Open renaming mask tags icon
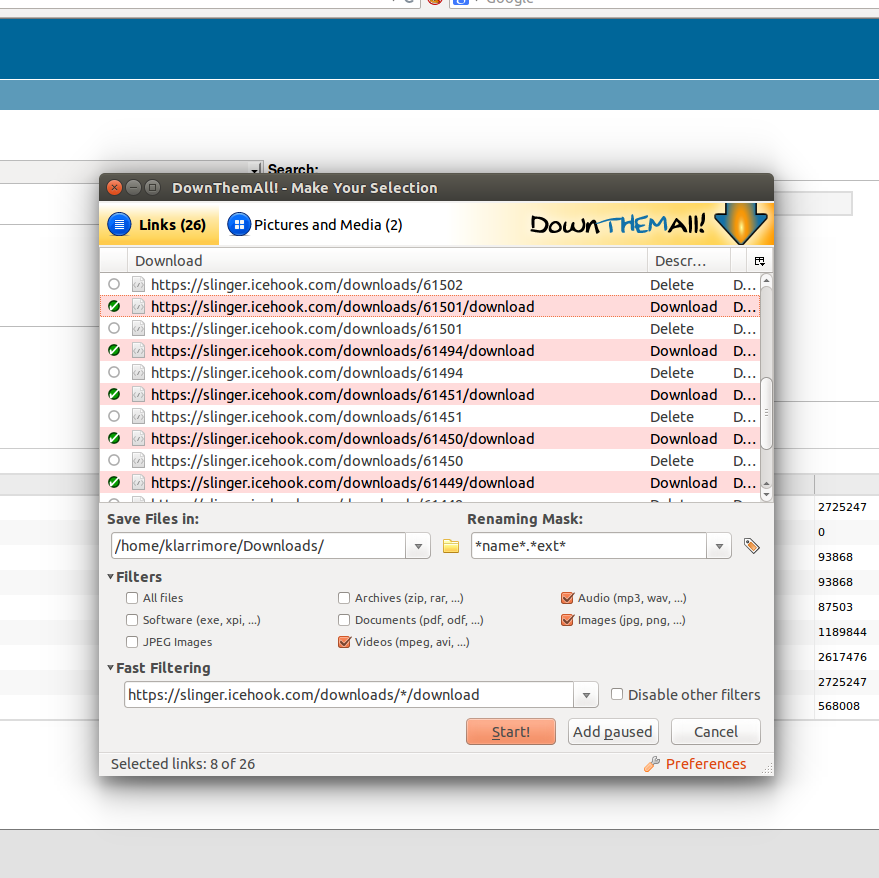Viewport: 879px width, 878px height. click(751, 546)
